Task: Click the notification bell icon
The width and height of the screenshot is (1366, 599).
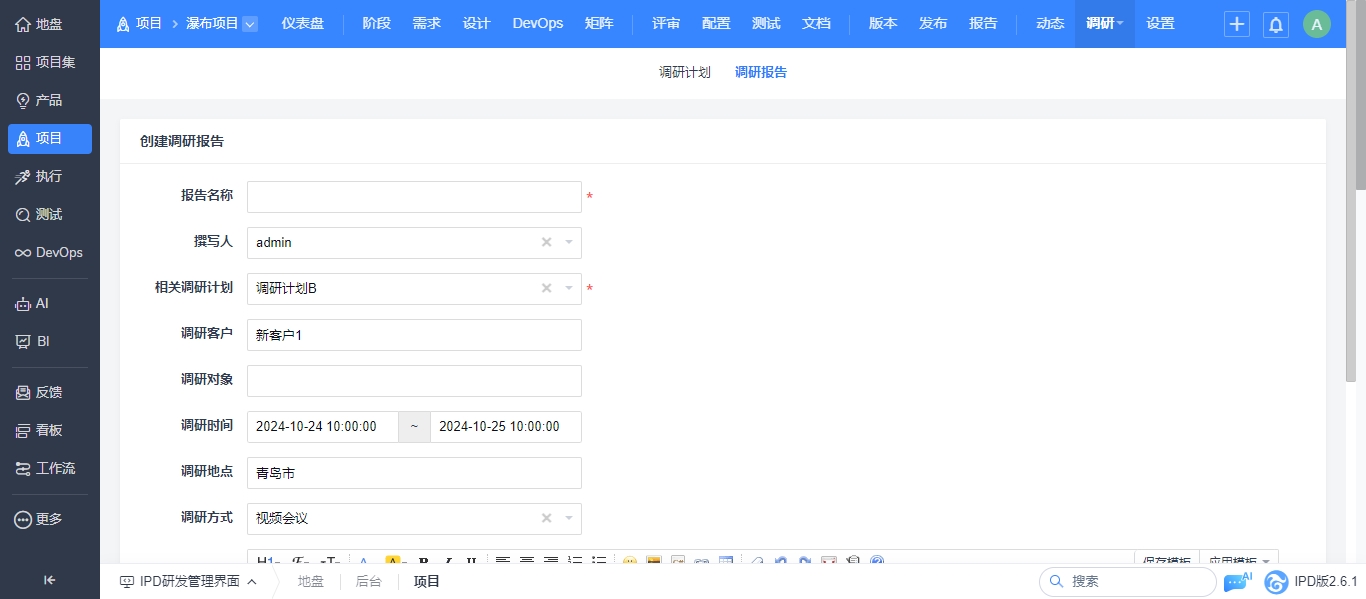Action: 1276,25
